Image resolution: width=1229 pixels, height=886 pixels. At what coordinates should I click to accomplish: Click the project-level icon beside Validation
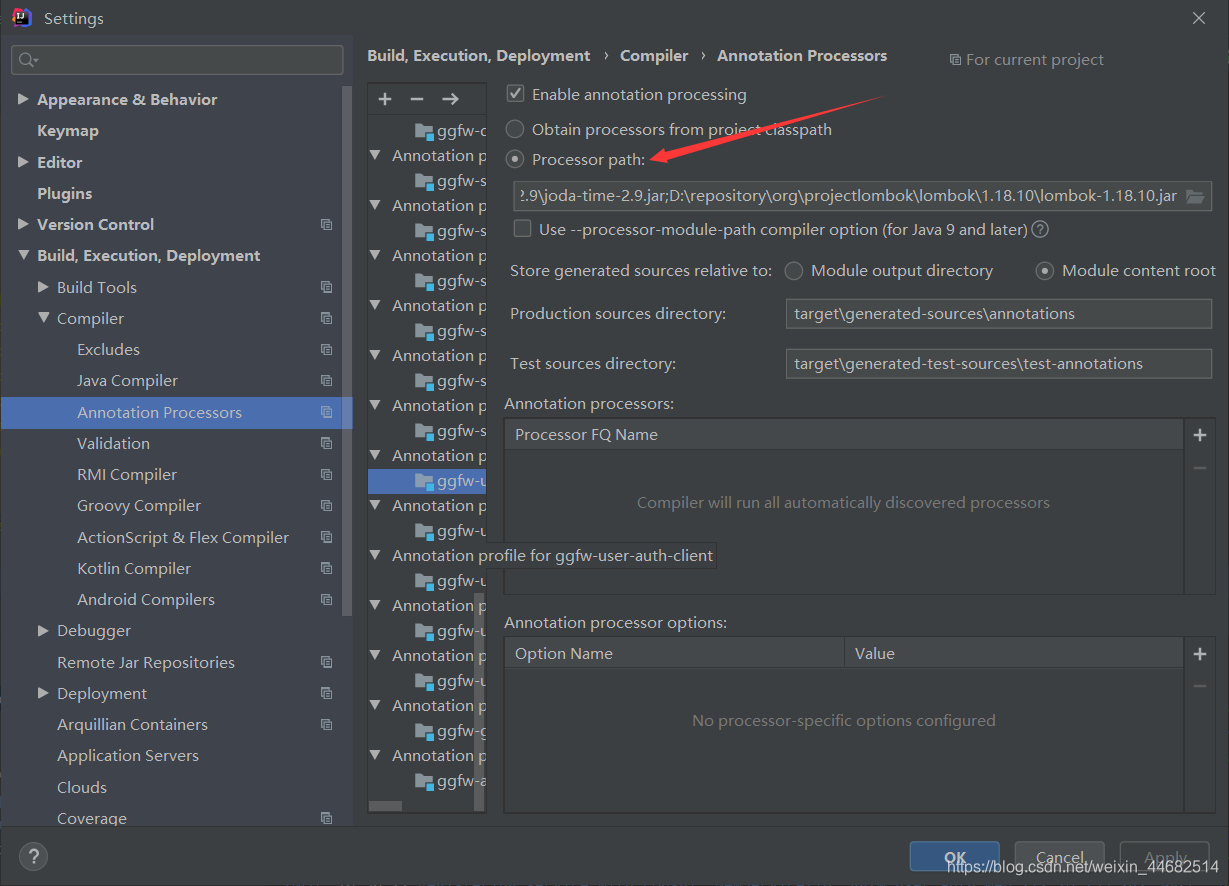point(326,443)
